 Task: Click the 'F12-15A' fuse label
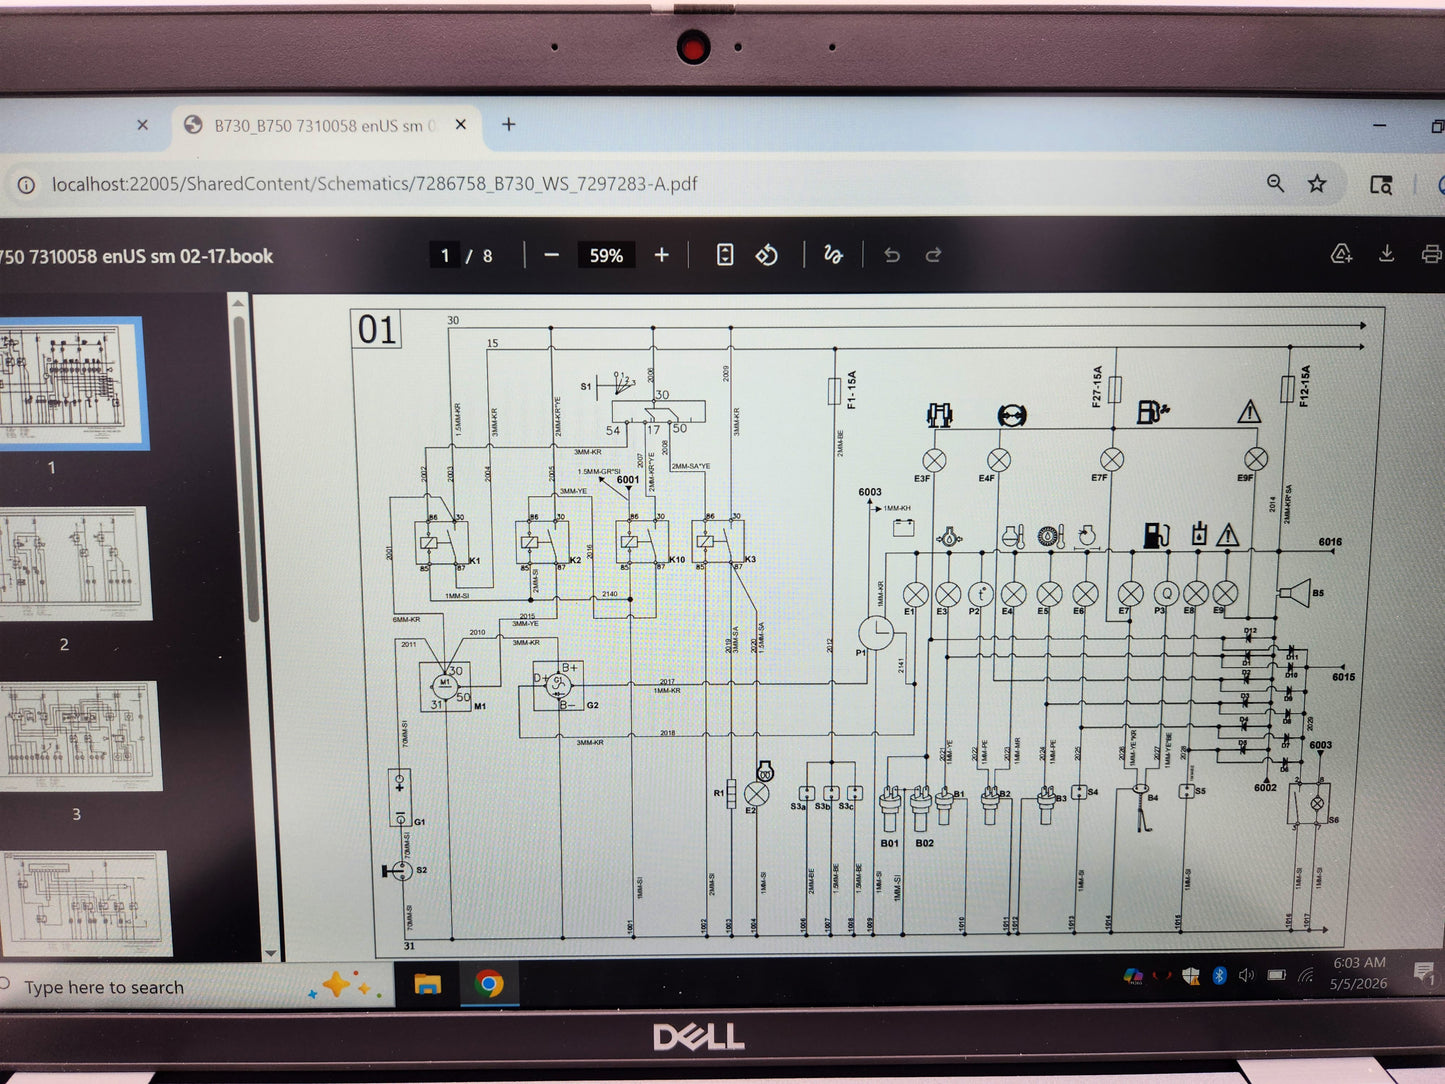click(x=1305, y=385)
